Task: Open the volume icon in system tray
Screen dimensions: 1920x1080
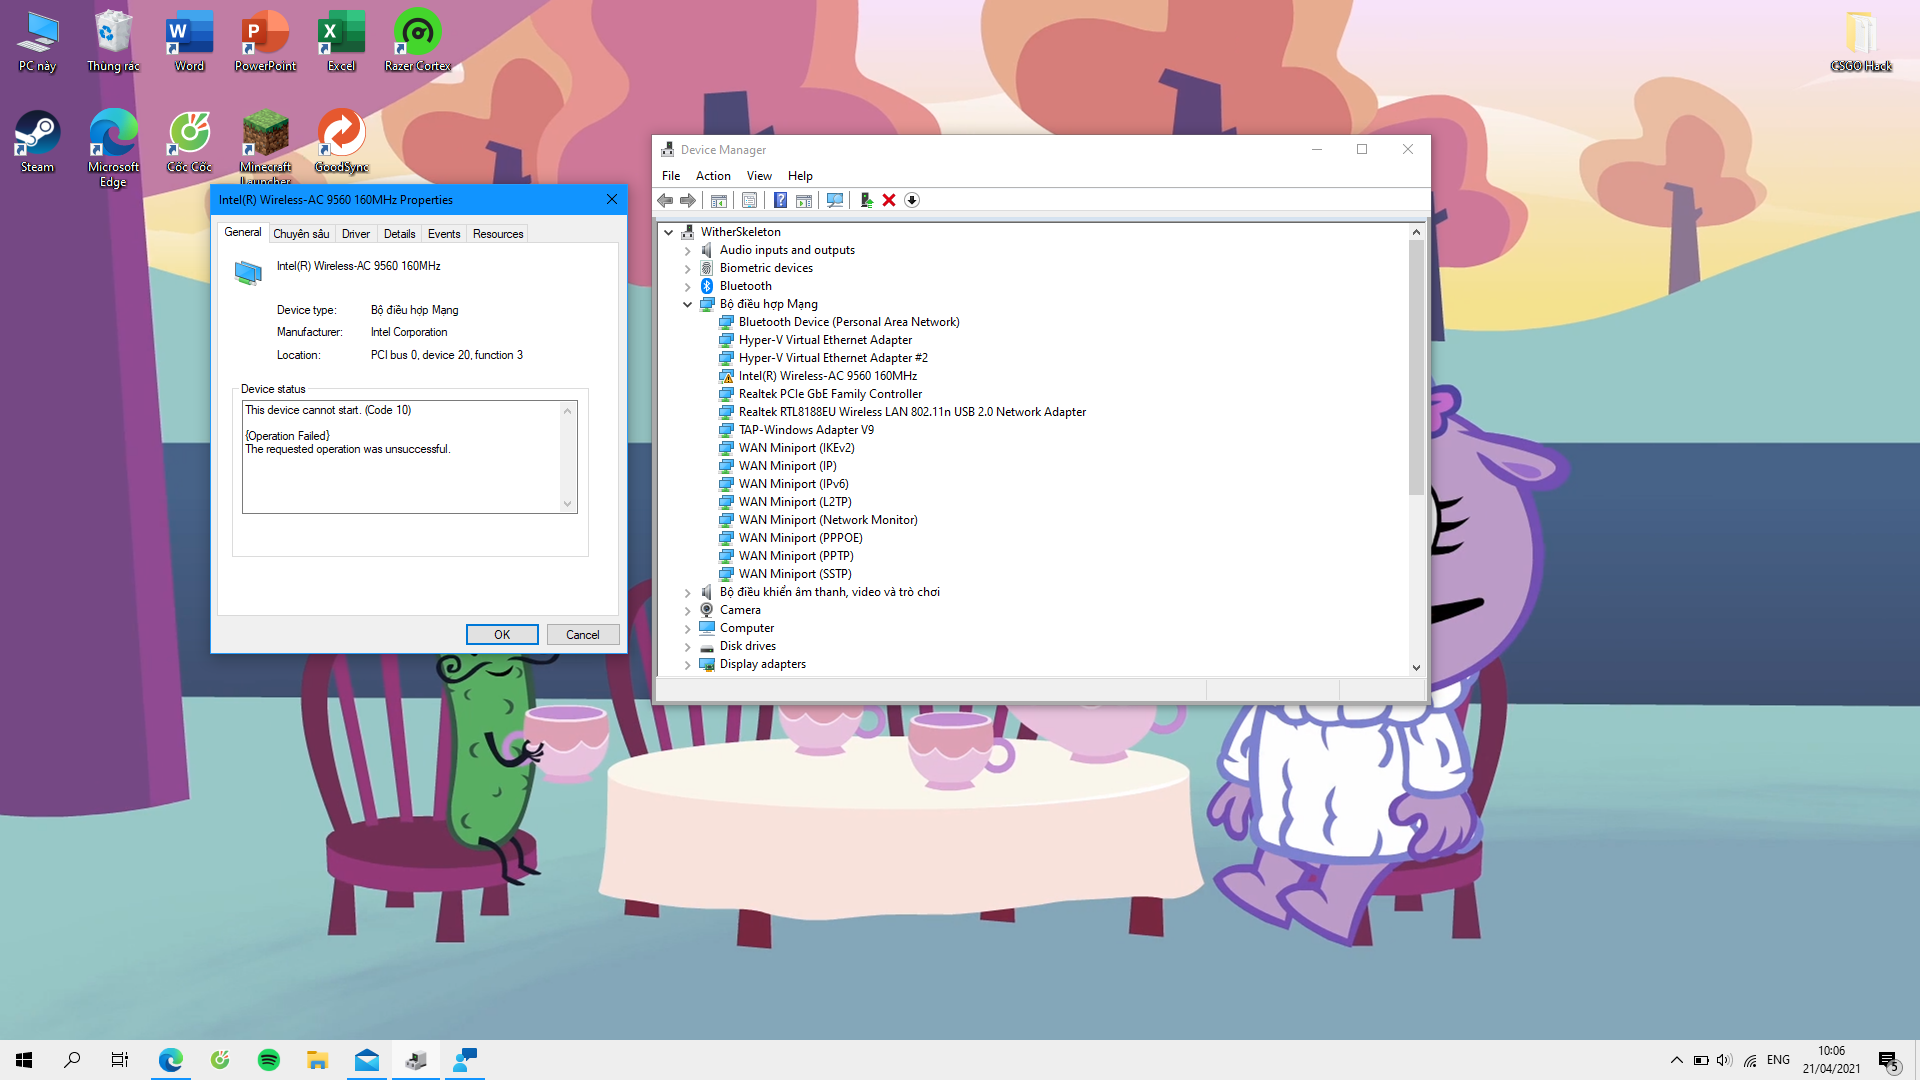Action: click(x=1724, y=1060)
